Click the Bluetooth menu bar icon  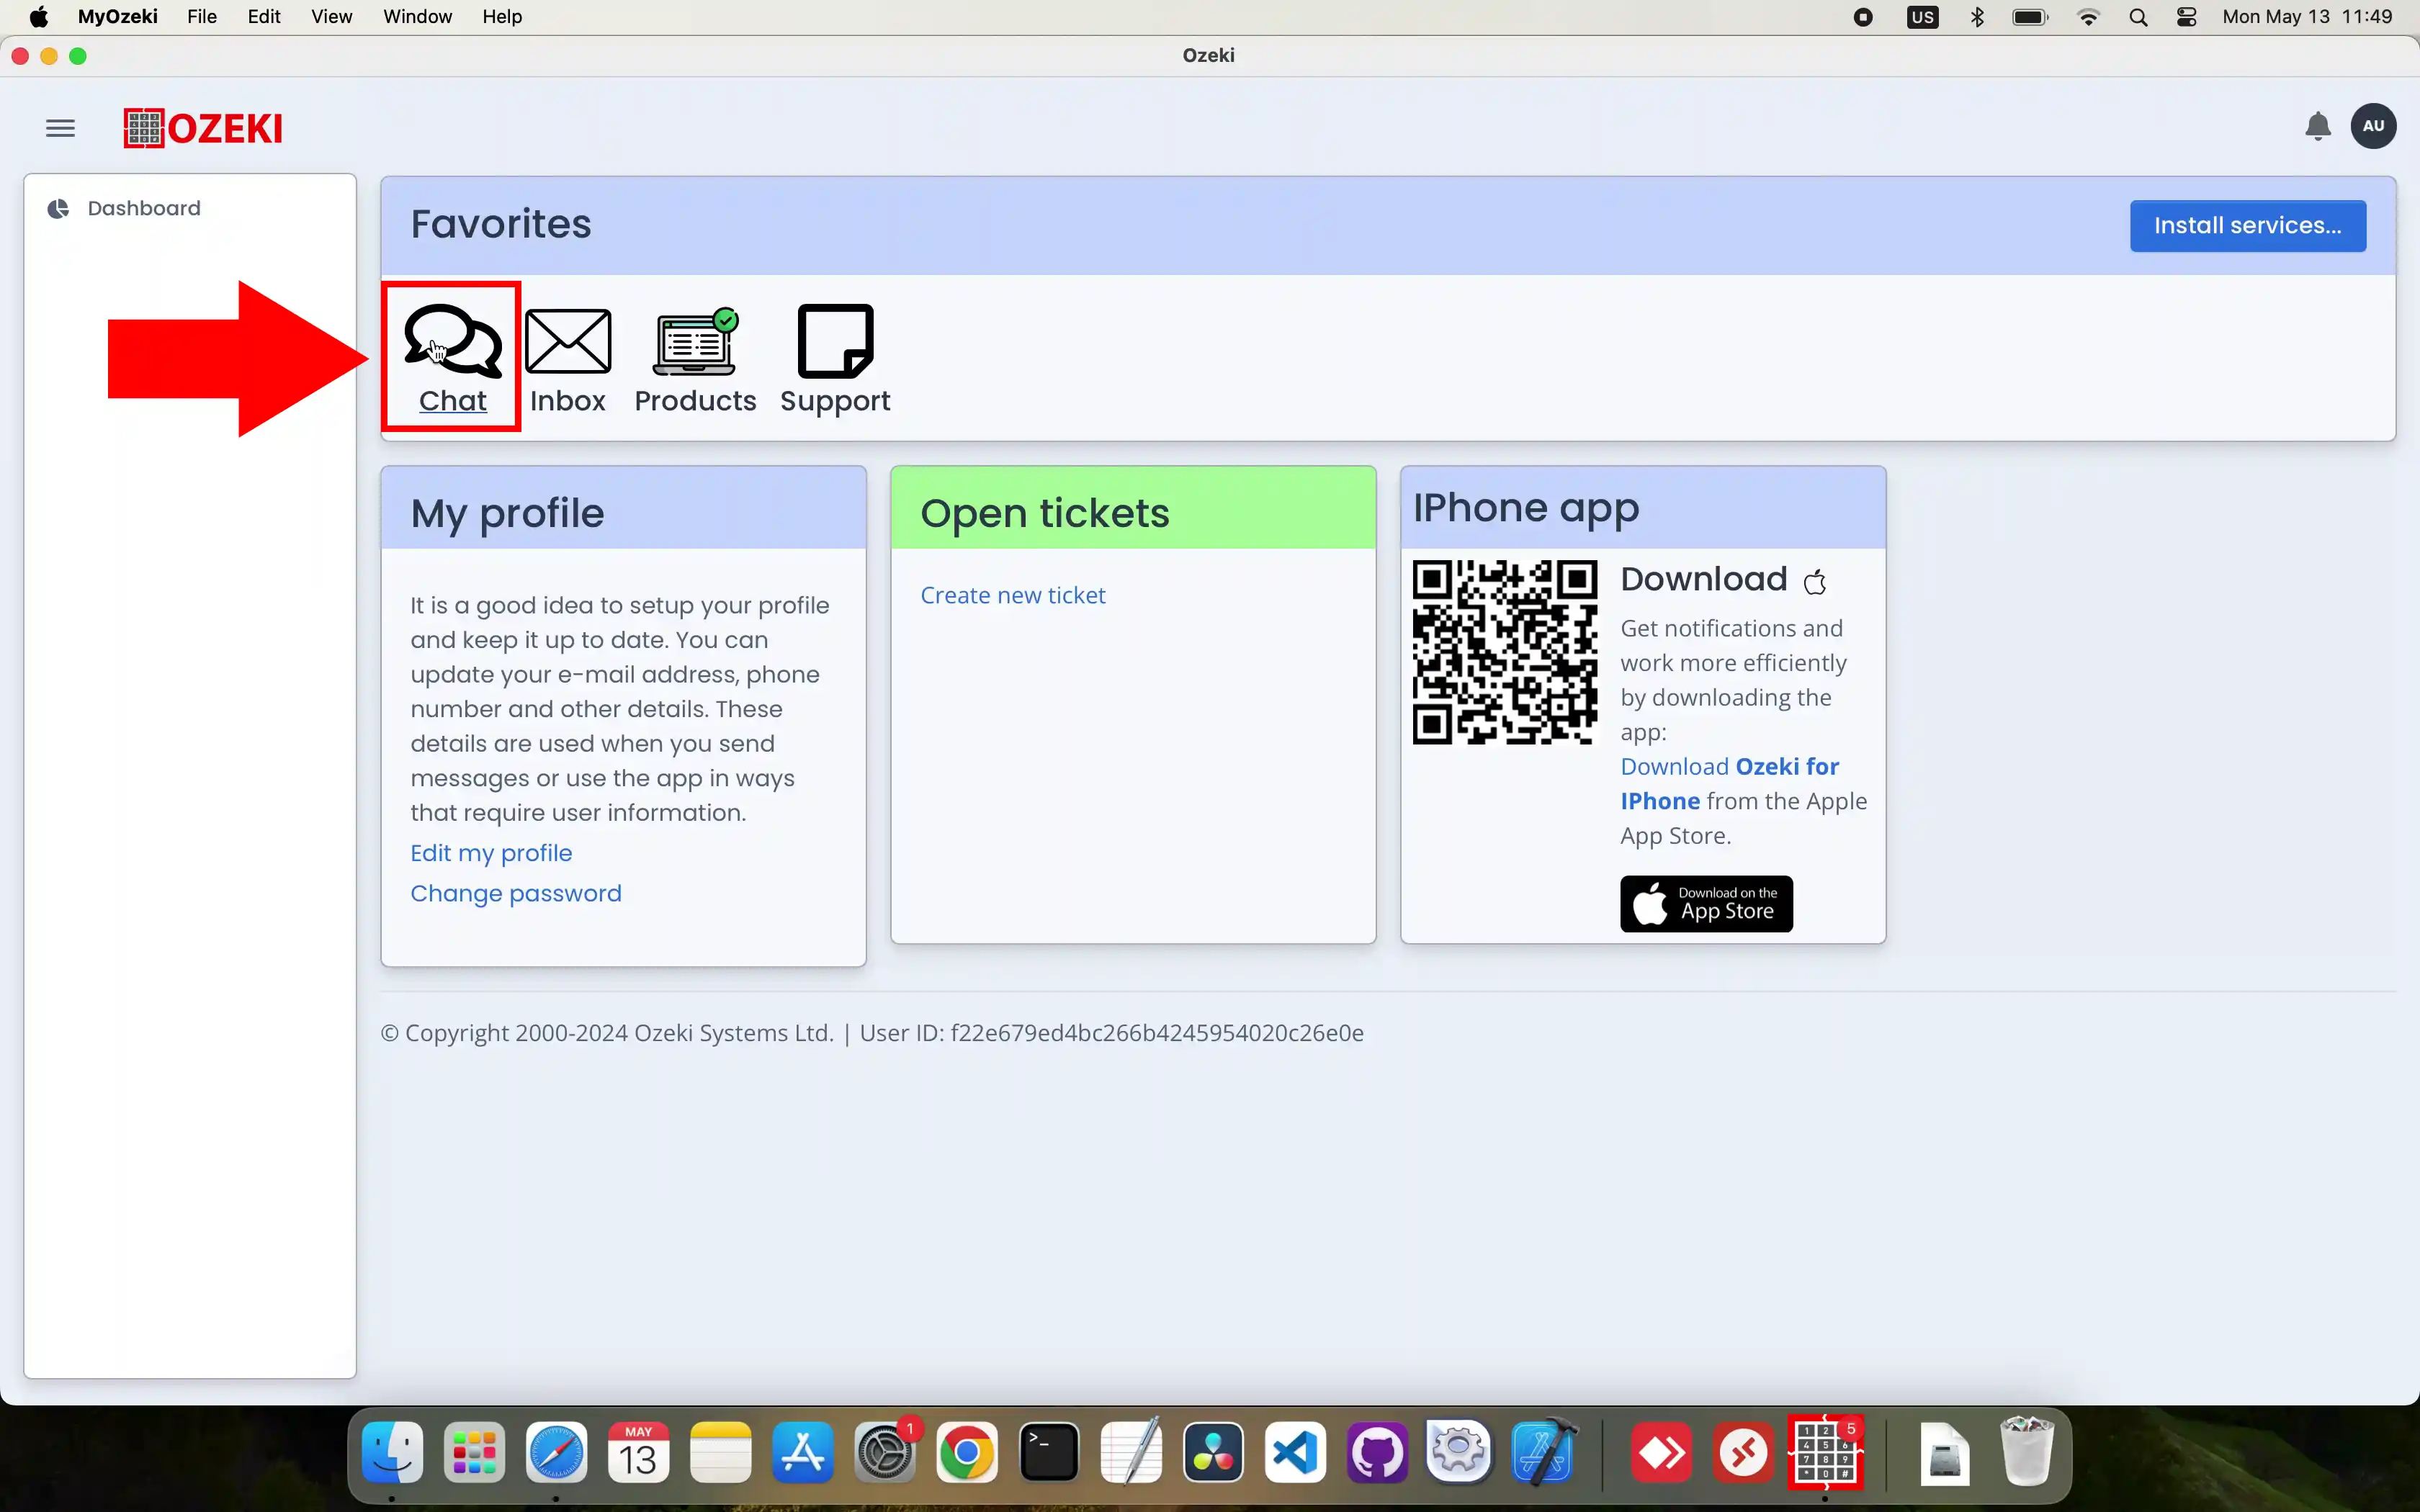[x=1977, y=17]
